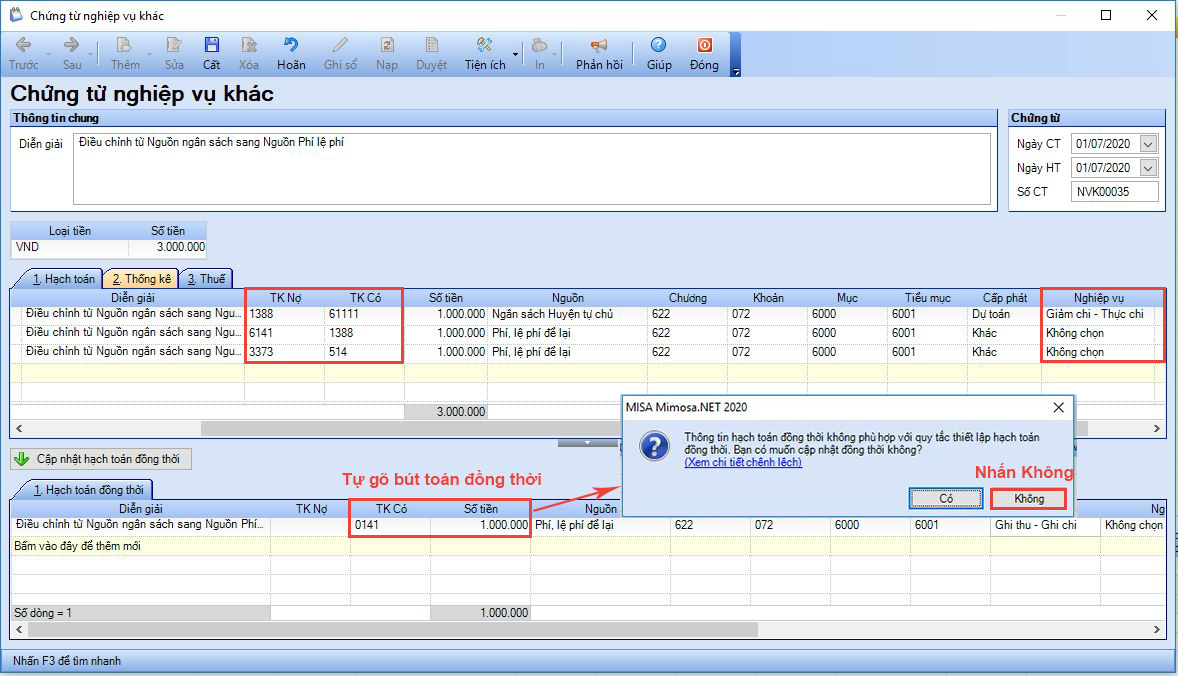Click the Diễn giải description text box

[532, 169]
